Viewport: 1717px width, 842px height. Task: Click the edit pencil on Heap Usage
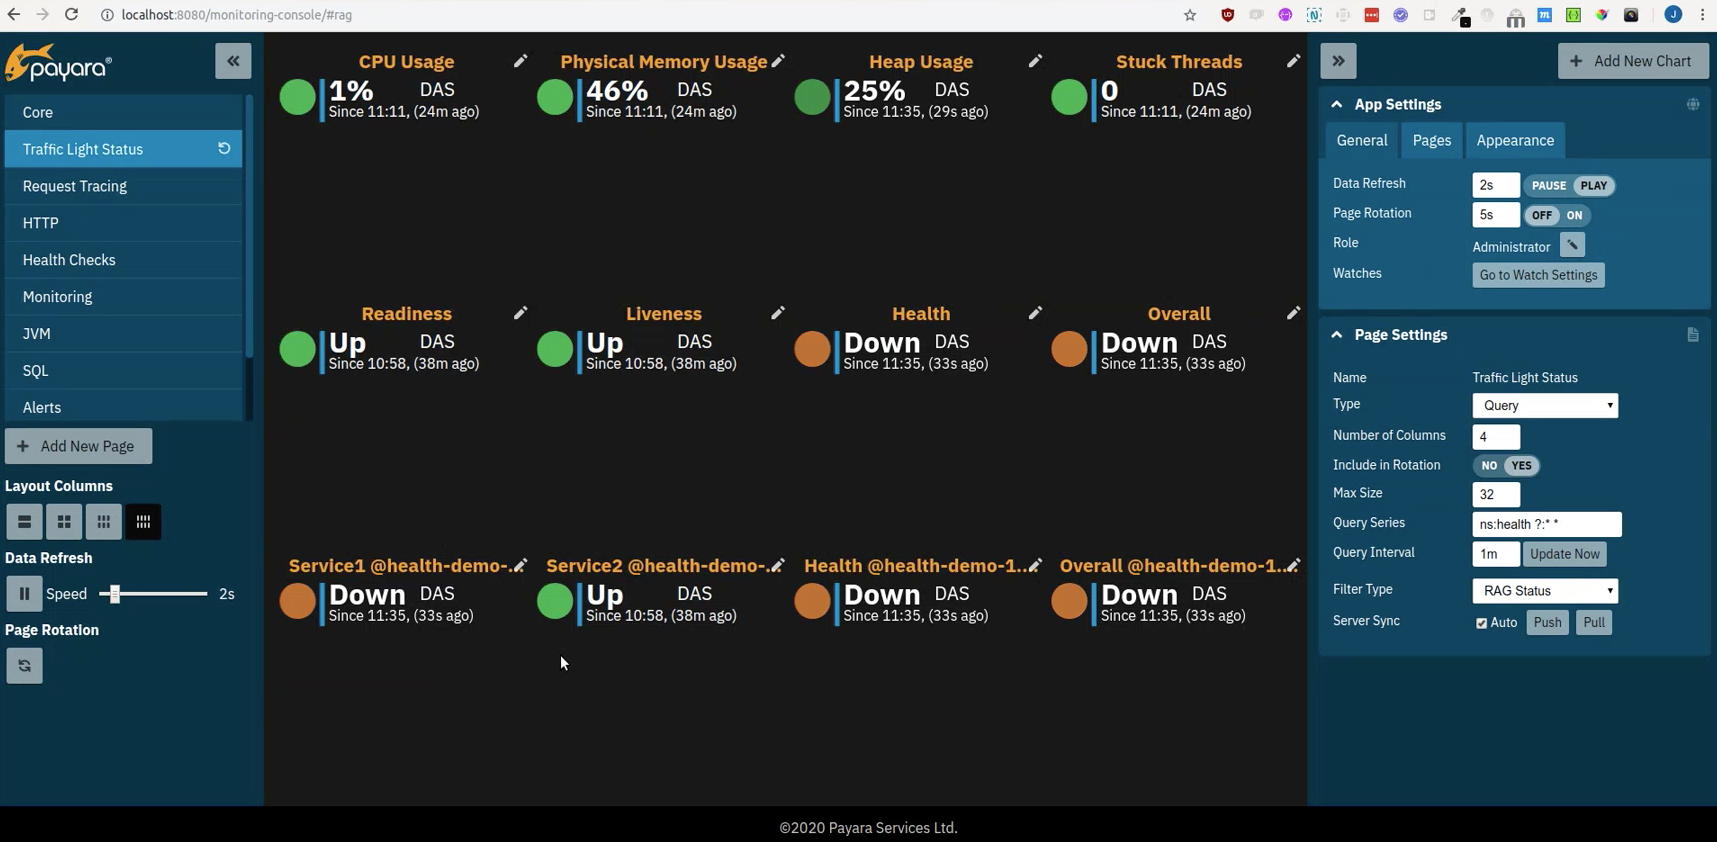pos(1035,62)
